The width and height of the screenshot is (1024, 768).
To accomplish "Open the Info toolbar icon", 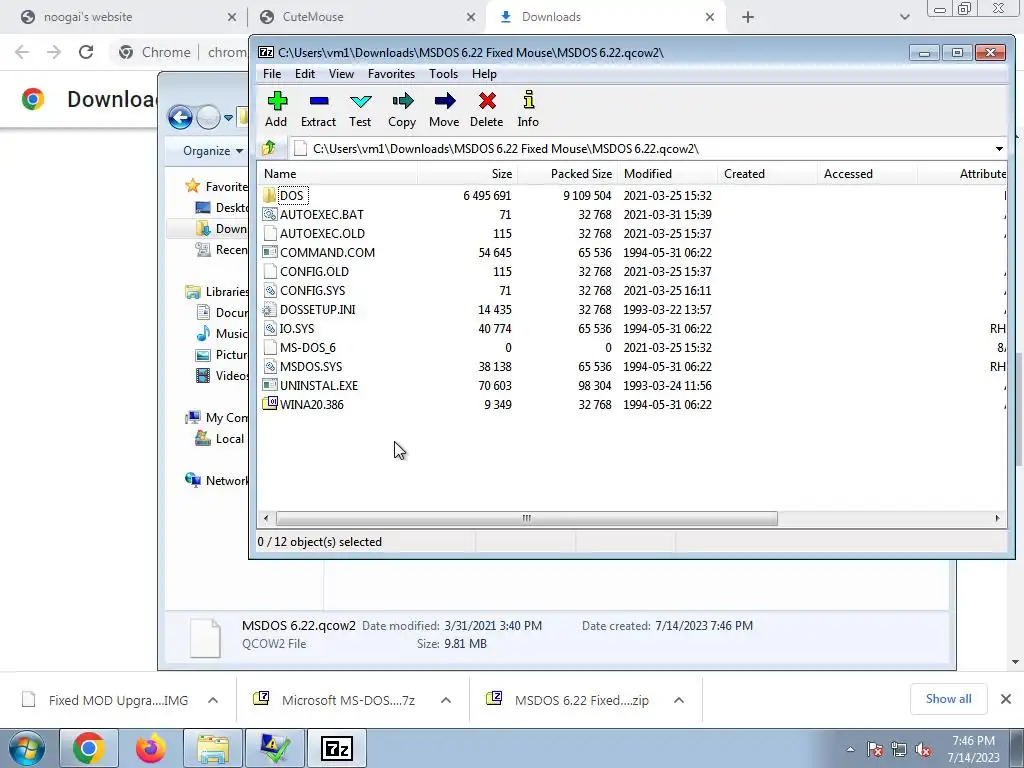I will point(528,101).
